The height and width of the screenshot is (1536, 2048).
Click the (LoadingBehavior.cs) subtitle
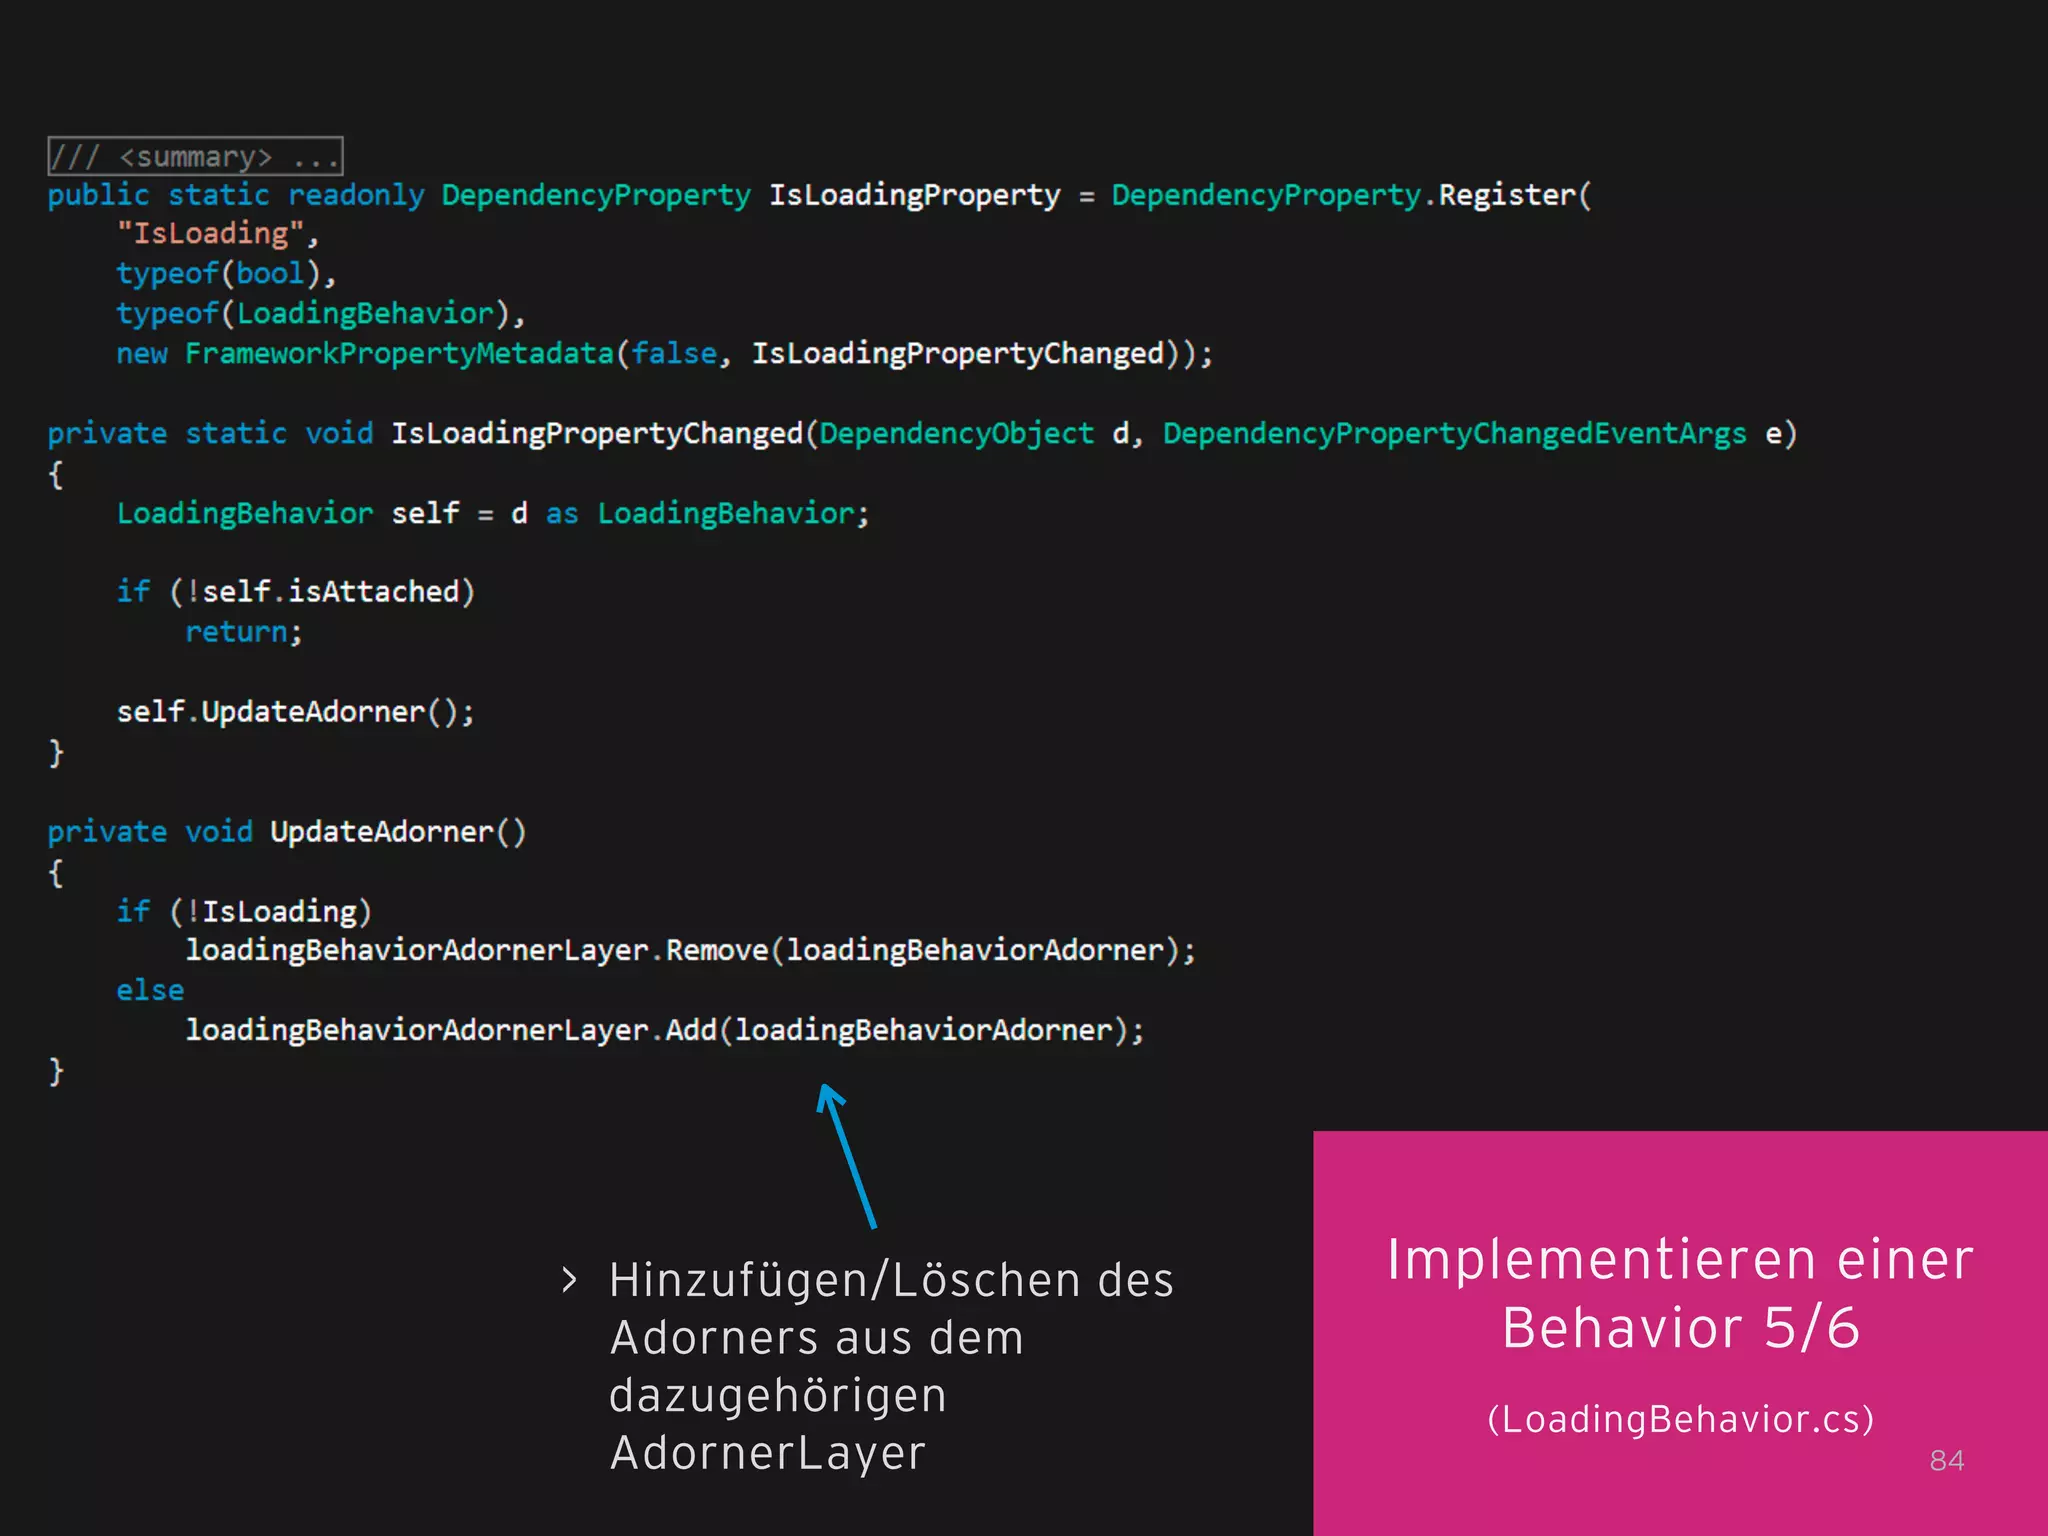(x=1680, y=1419)
